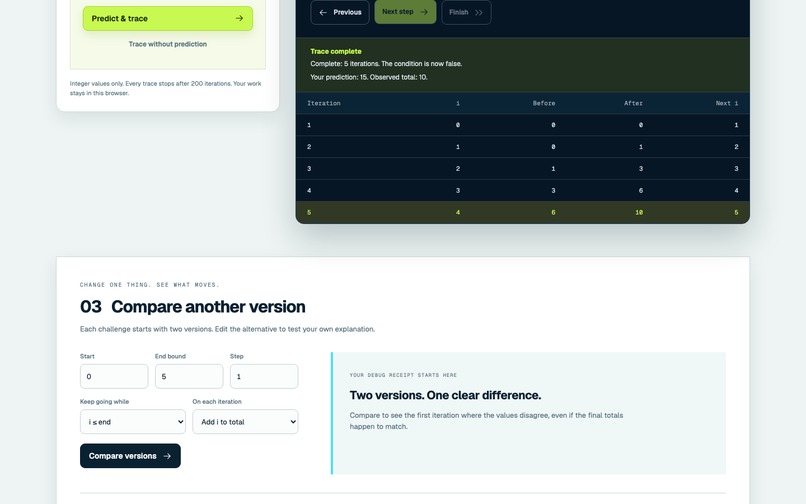Select the Iteration column header
Viewport: 806px width, 504px height.
[x=324, y=103]
